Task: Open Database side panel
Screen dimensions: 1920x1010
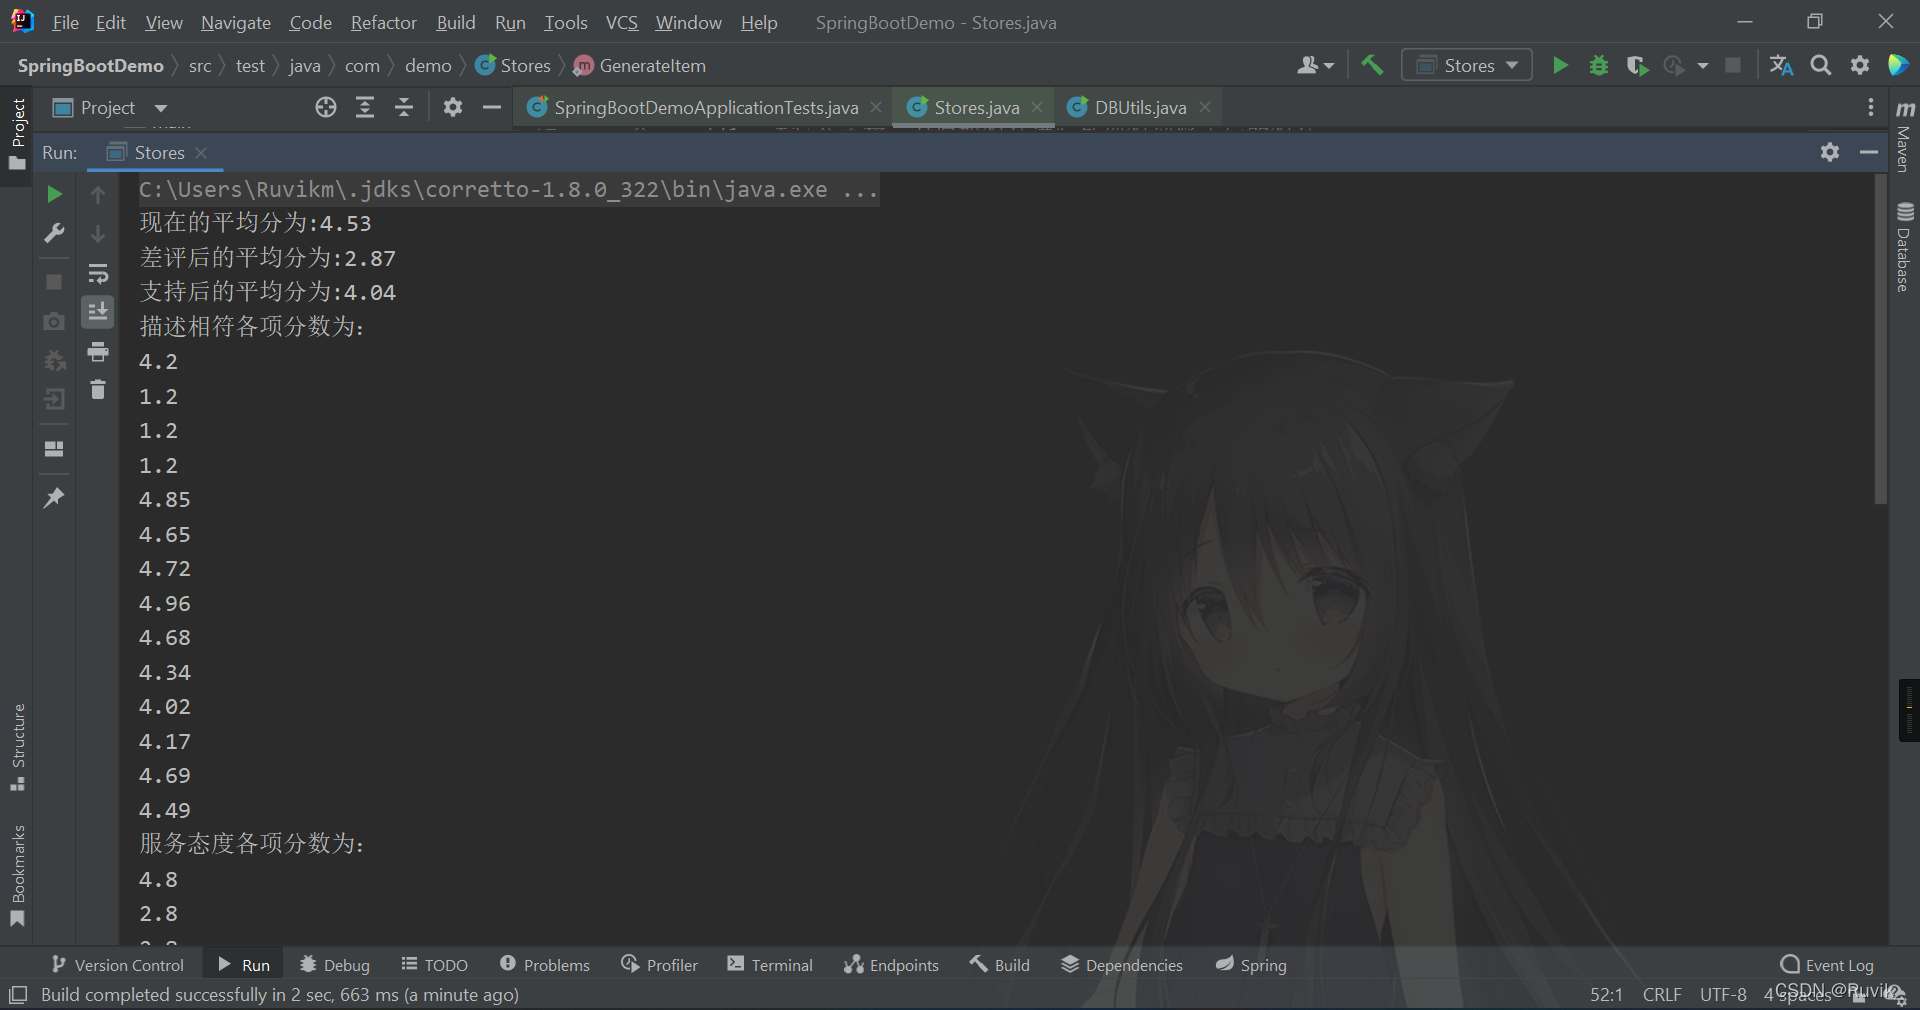Action: 1905,247
